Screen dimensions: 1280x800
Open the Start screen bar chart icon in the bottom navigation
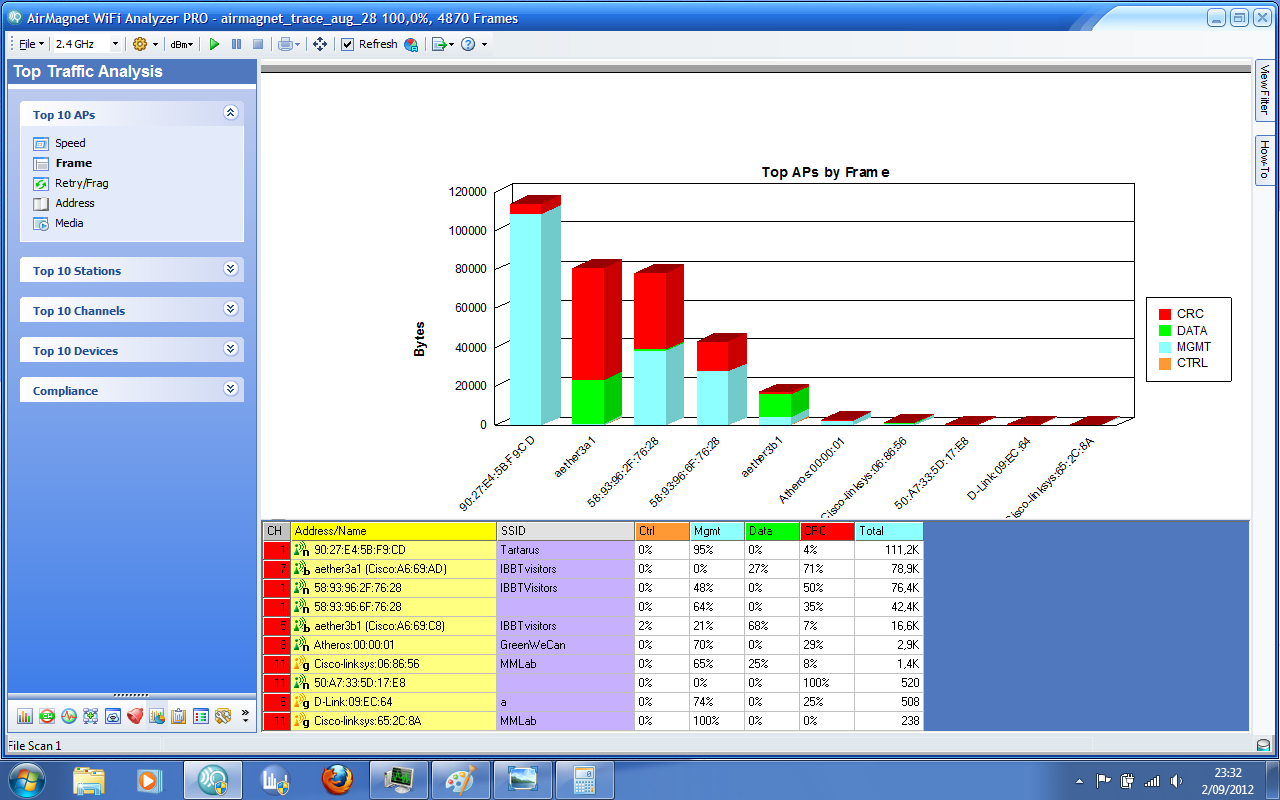pyautogui.click(x=24, y=716)
